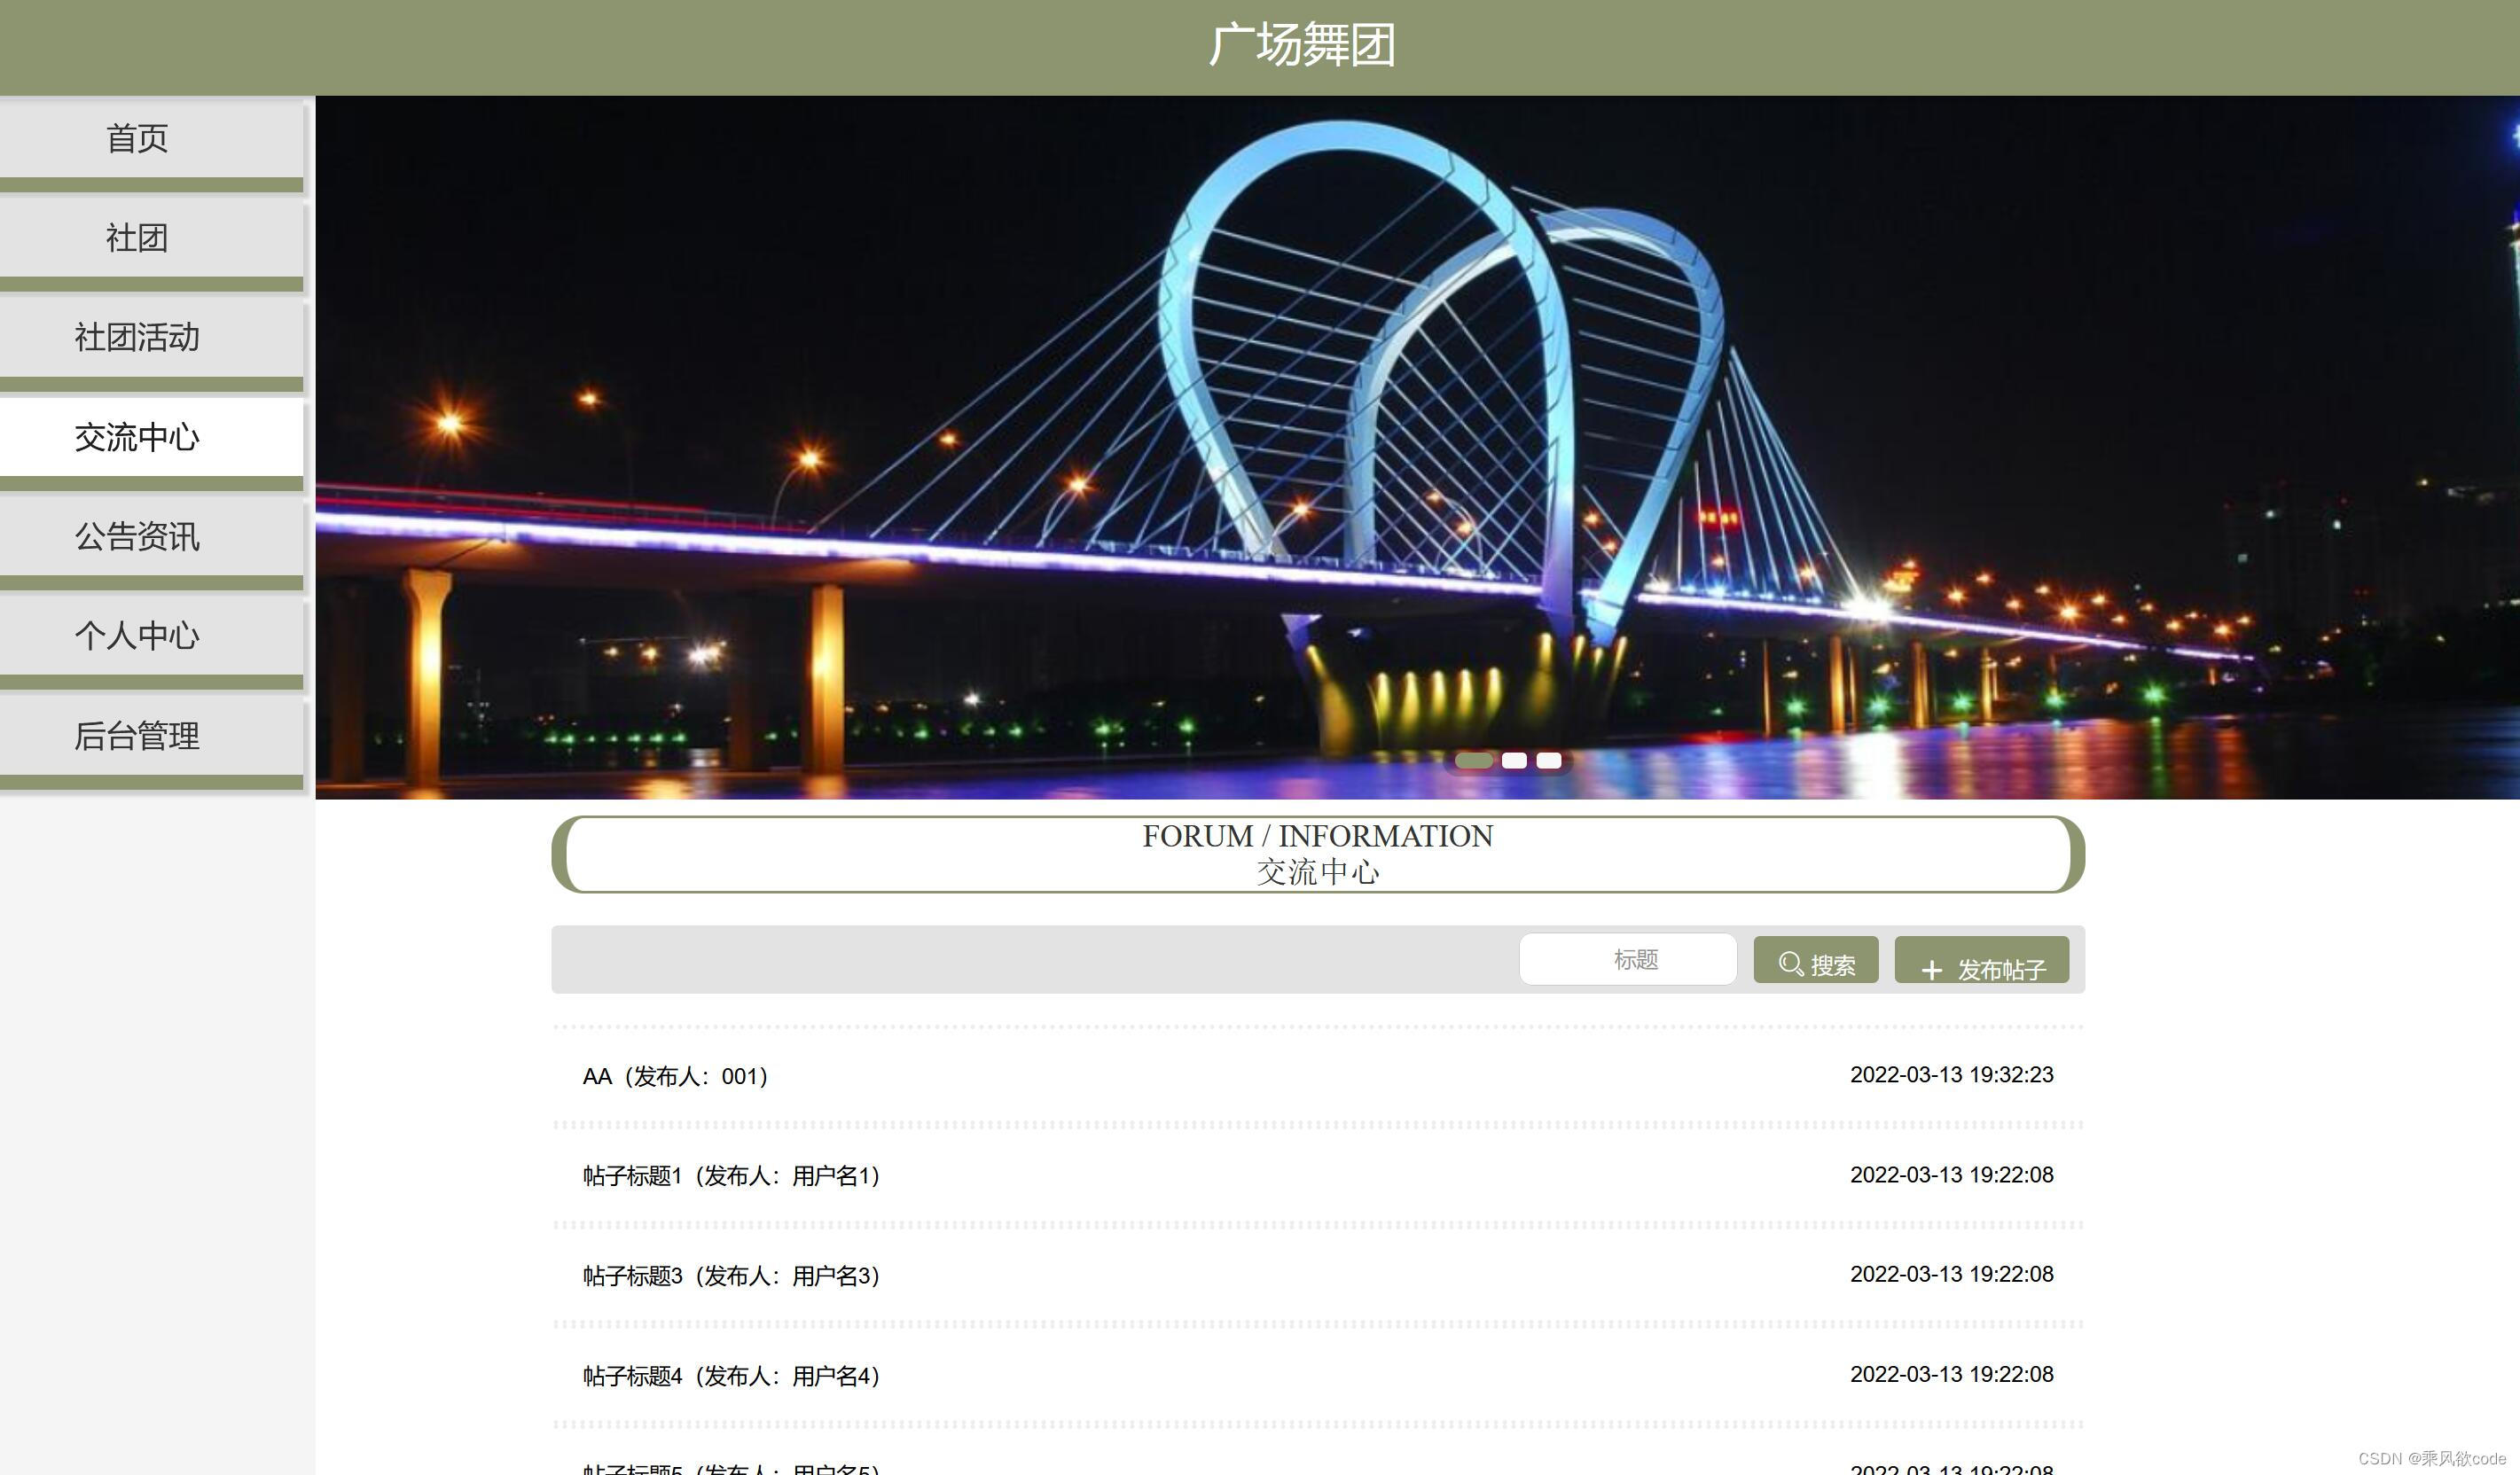
Task: Switch to the second carousel indicator
Action: 1514,761
